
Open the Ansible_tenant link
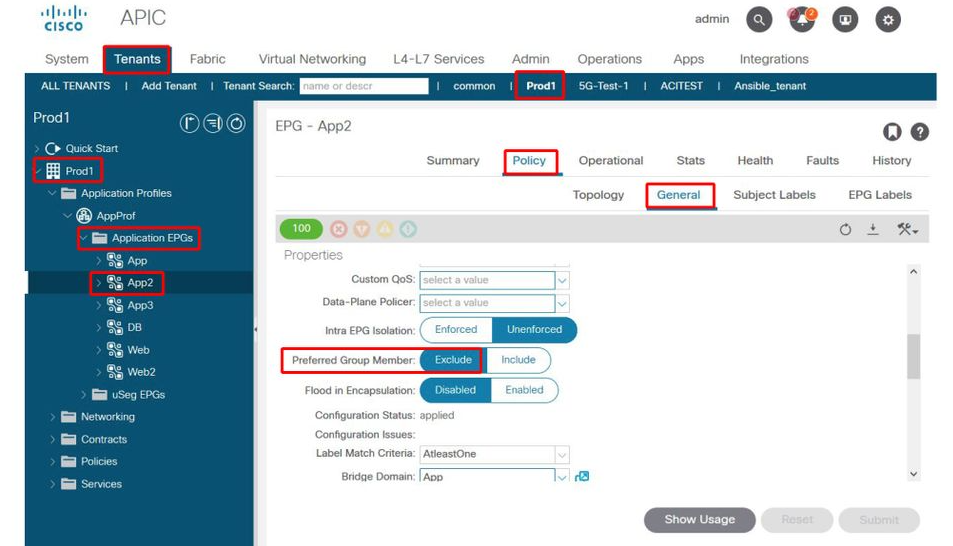[770, 86]
